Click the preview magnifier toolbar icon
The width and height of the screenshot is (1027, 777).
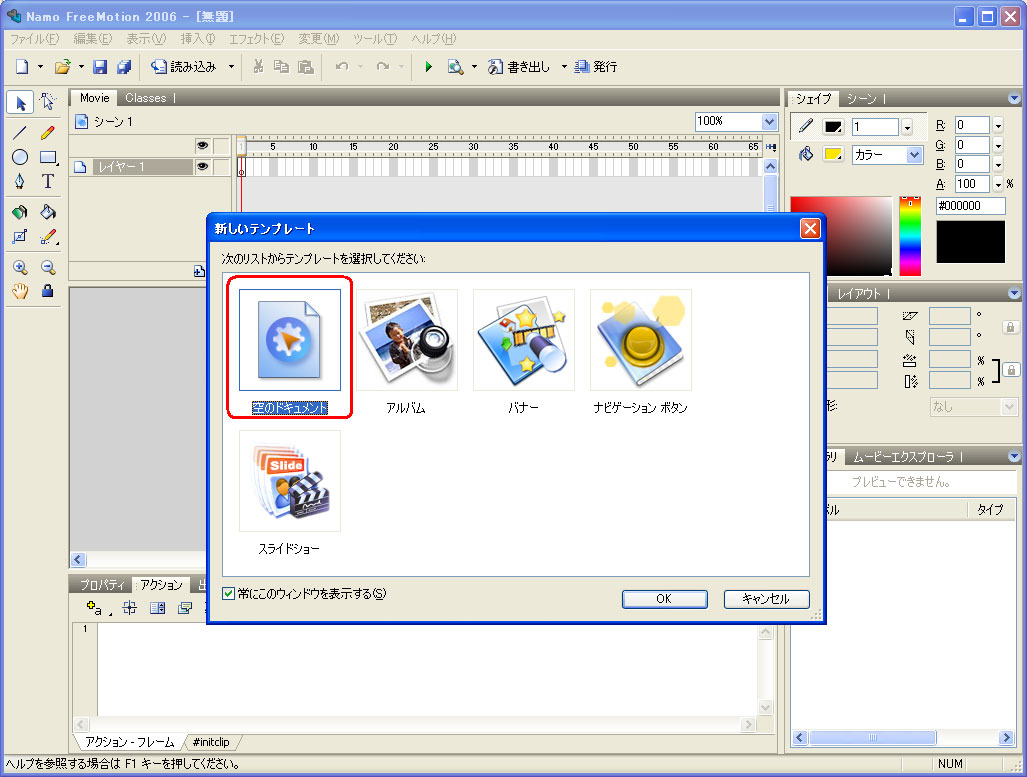pyautogui.click(x=455, y=67)
